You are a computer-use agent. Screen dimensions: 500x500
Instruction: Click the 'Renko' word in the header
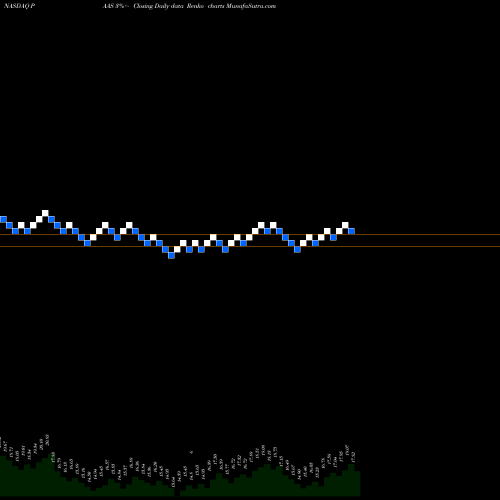[195, 6]
